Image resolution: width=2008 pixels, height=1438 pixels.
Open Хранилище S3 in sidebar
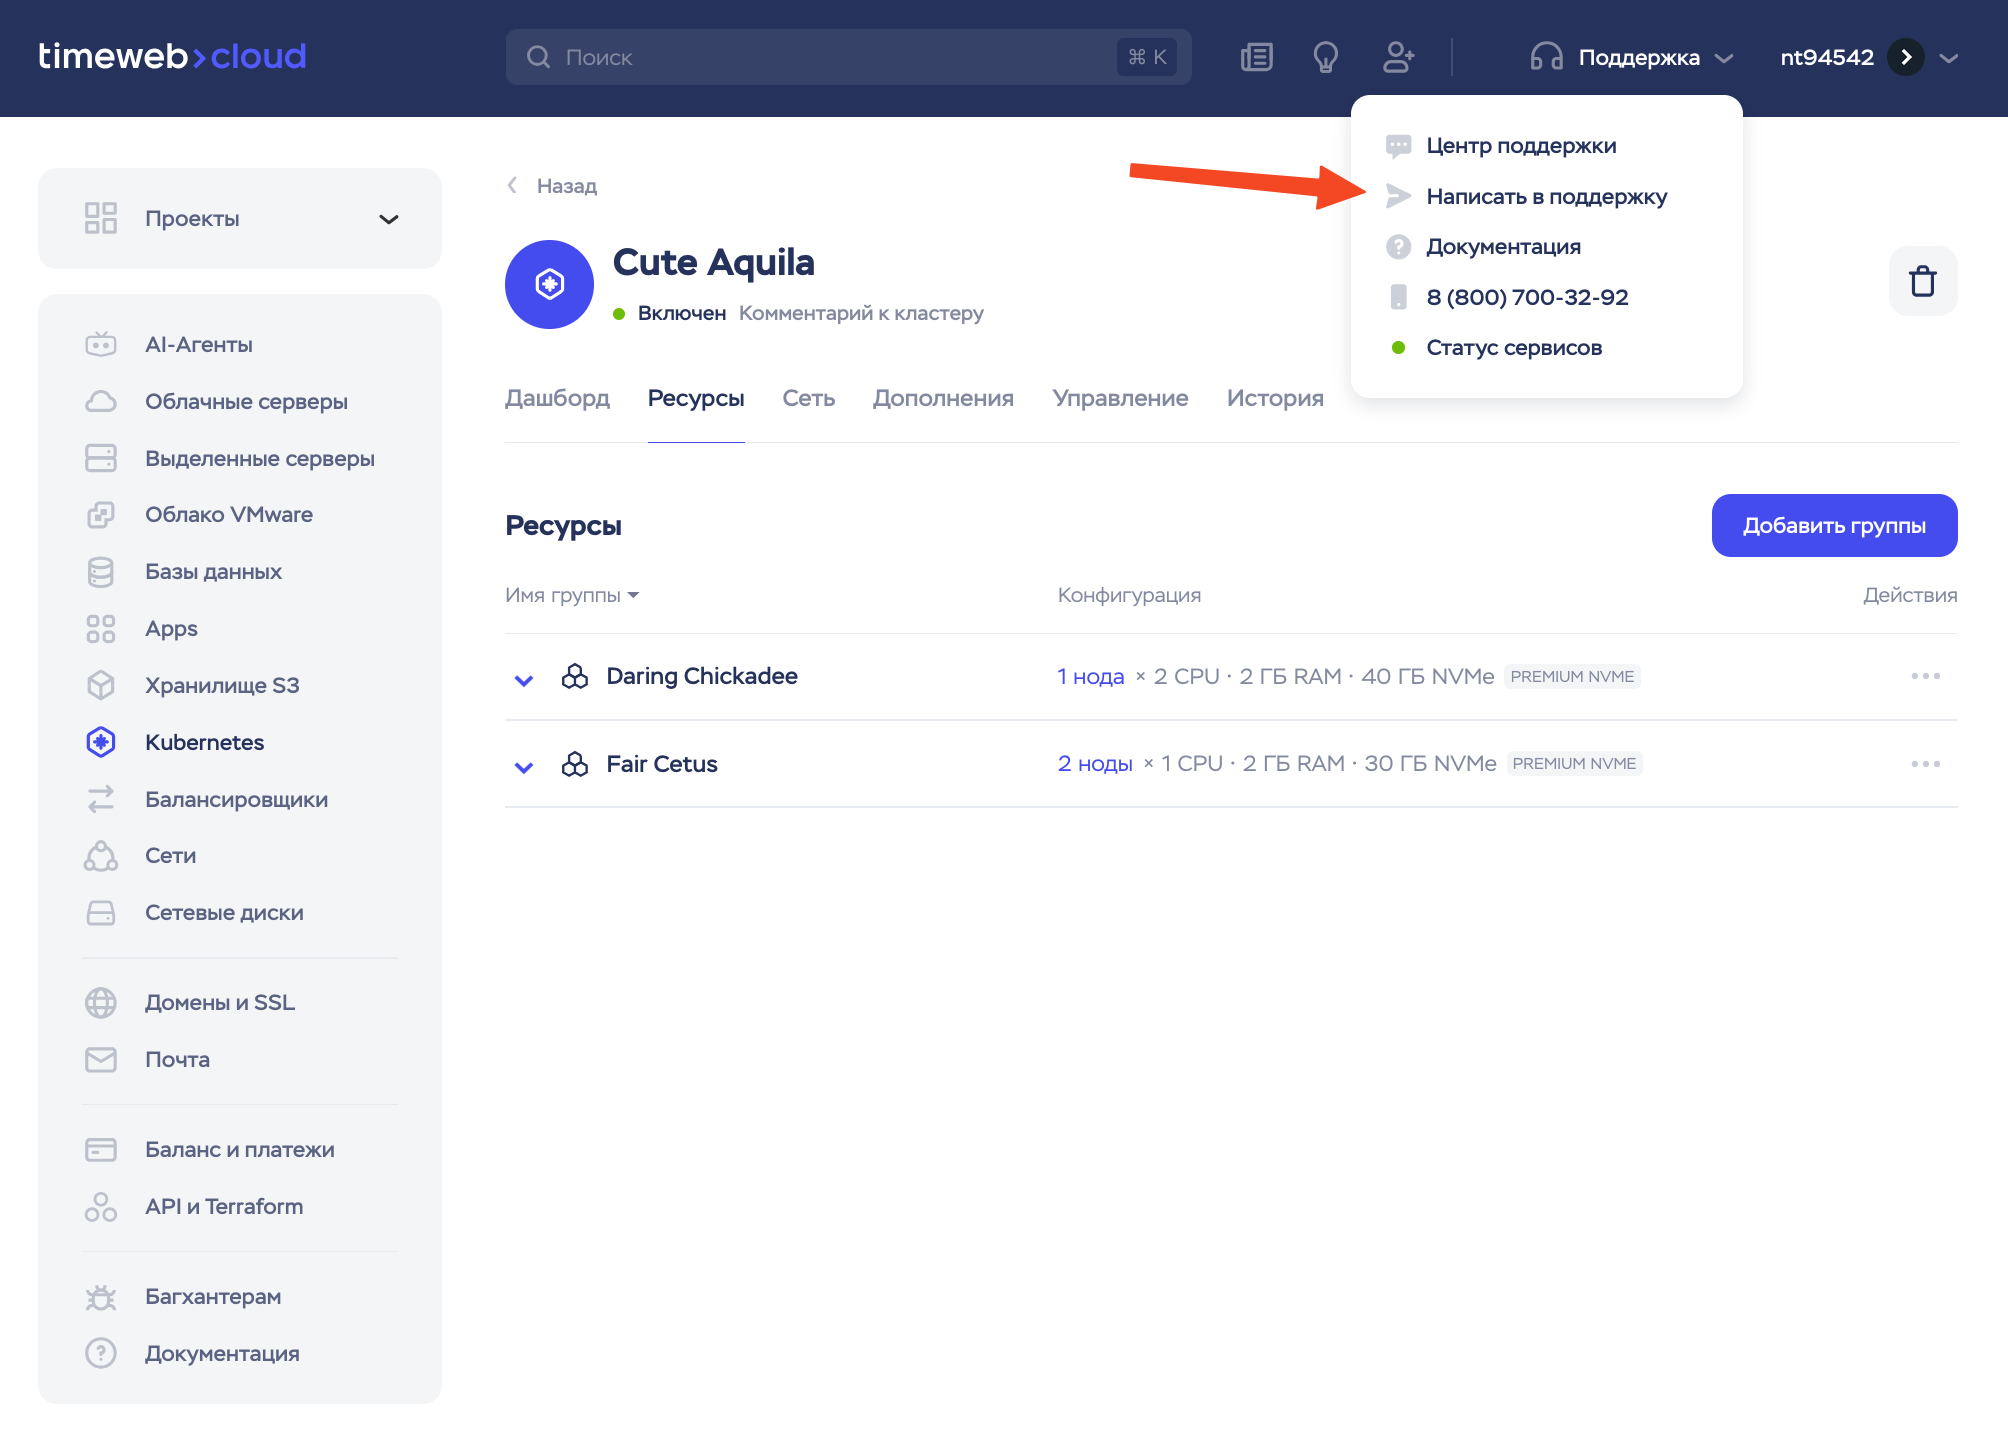click(x=221, y=685)
